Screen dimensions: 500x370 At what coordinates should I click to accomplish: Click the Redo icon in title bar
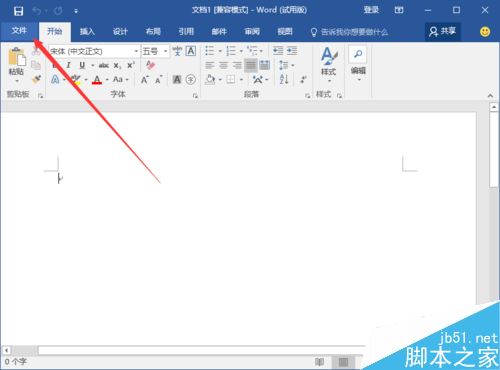coord(58,11)
